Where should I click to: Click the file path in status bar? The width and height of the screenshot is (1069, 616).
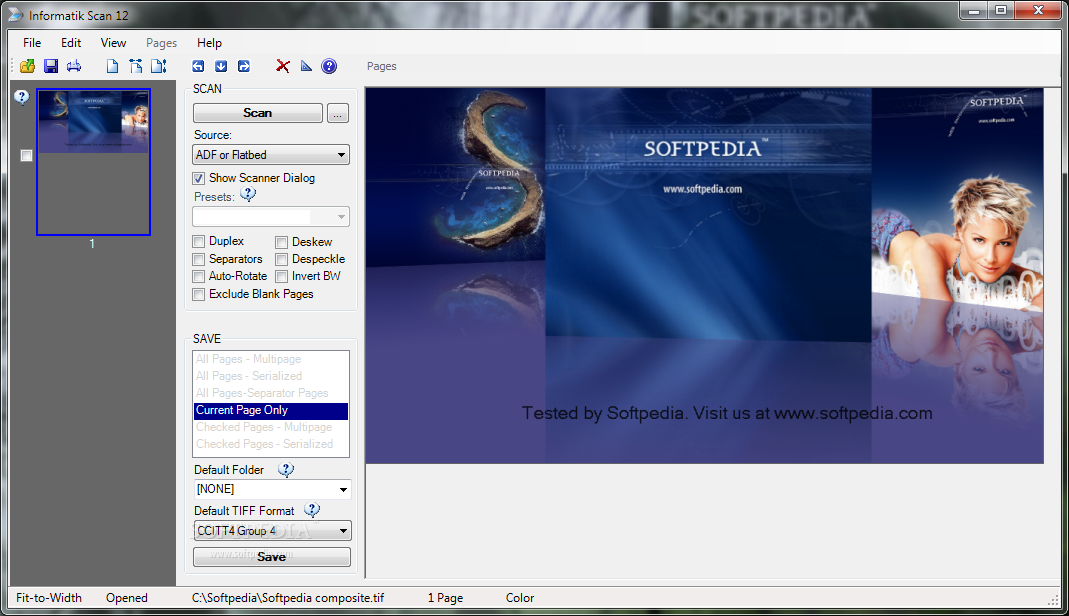(x=288, y=598)
